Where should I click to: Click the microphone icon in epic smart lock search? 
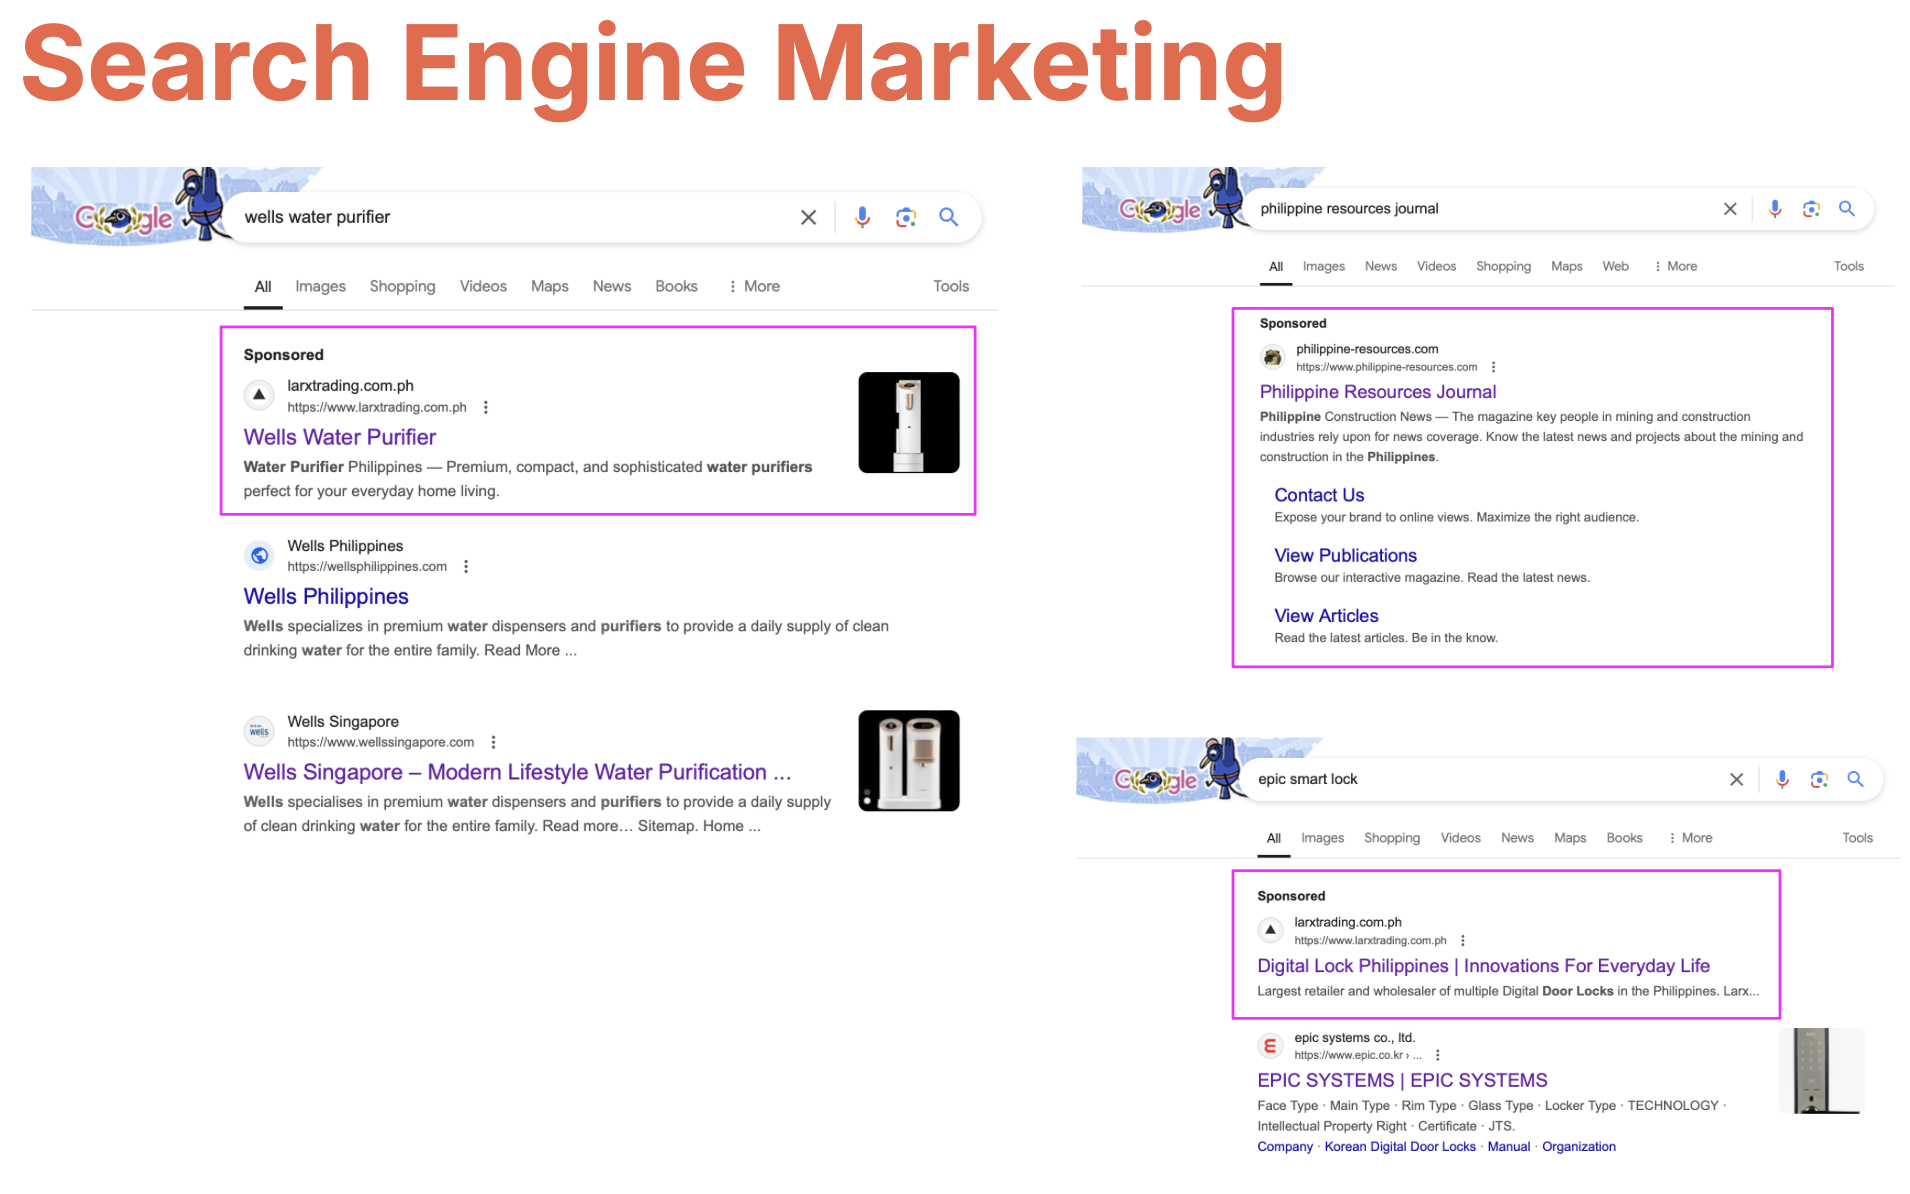(1782, 779)
